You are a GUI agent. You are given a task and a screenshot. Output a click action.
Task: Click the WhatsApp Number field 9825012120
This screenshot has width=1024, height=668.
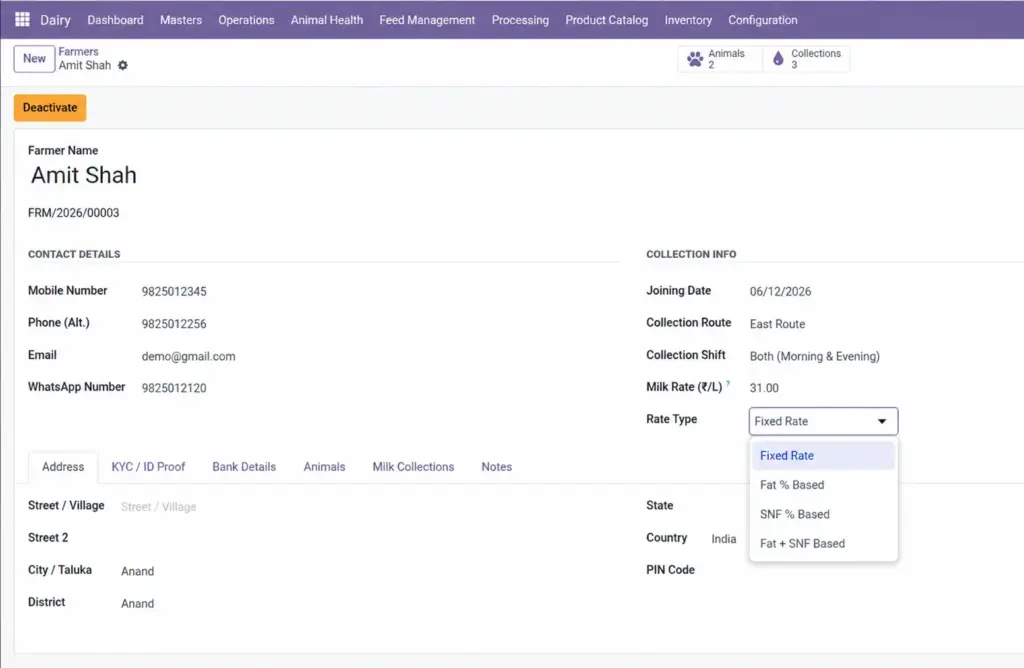(174, 388)
